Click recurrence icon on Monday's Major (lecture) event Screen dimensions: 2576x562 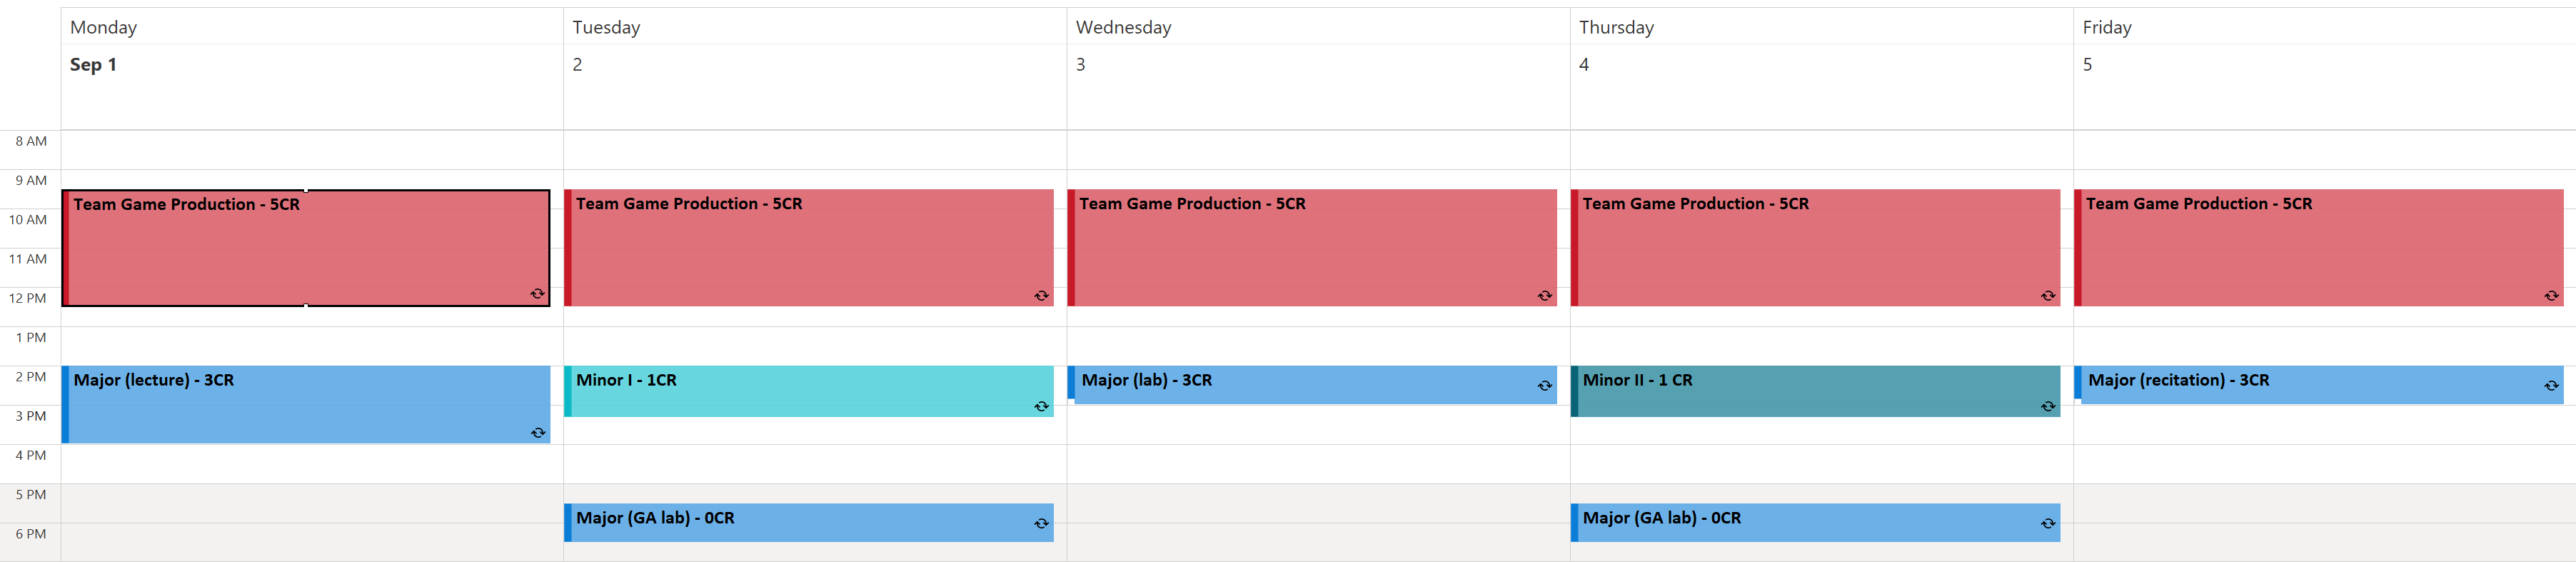538,433
